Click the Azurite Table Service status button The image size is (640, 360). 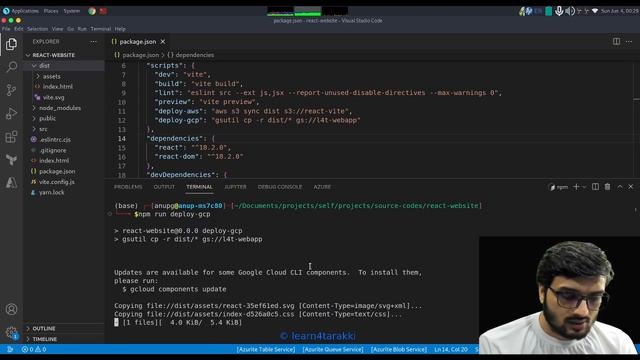pyautogui.click(x=266, y=349)
